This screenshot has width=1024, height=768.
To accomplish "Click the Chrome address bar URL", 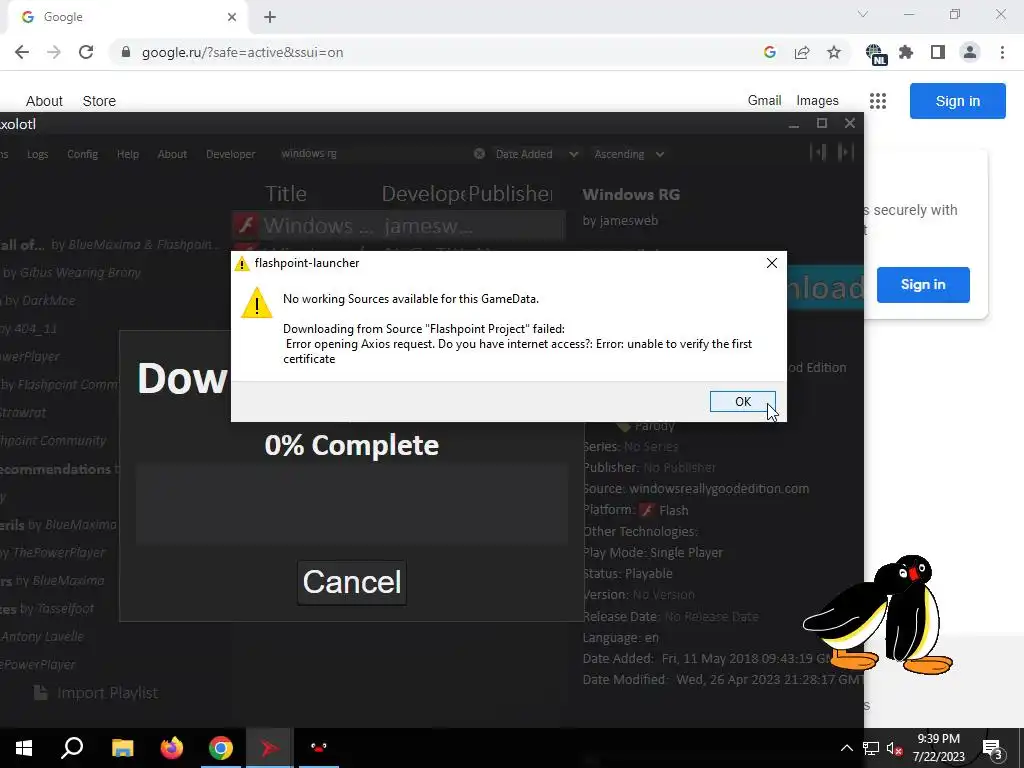I will (242, 52).
